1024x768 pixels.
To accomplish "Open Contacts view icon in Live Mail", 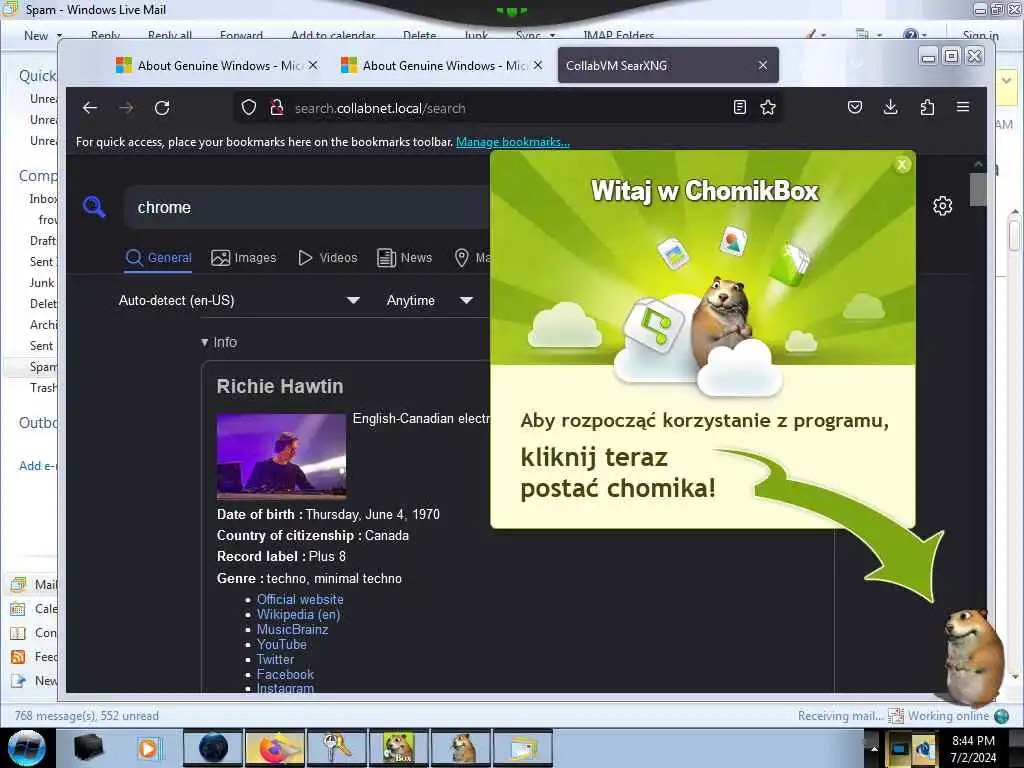I will [18, 633].
